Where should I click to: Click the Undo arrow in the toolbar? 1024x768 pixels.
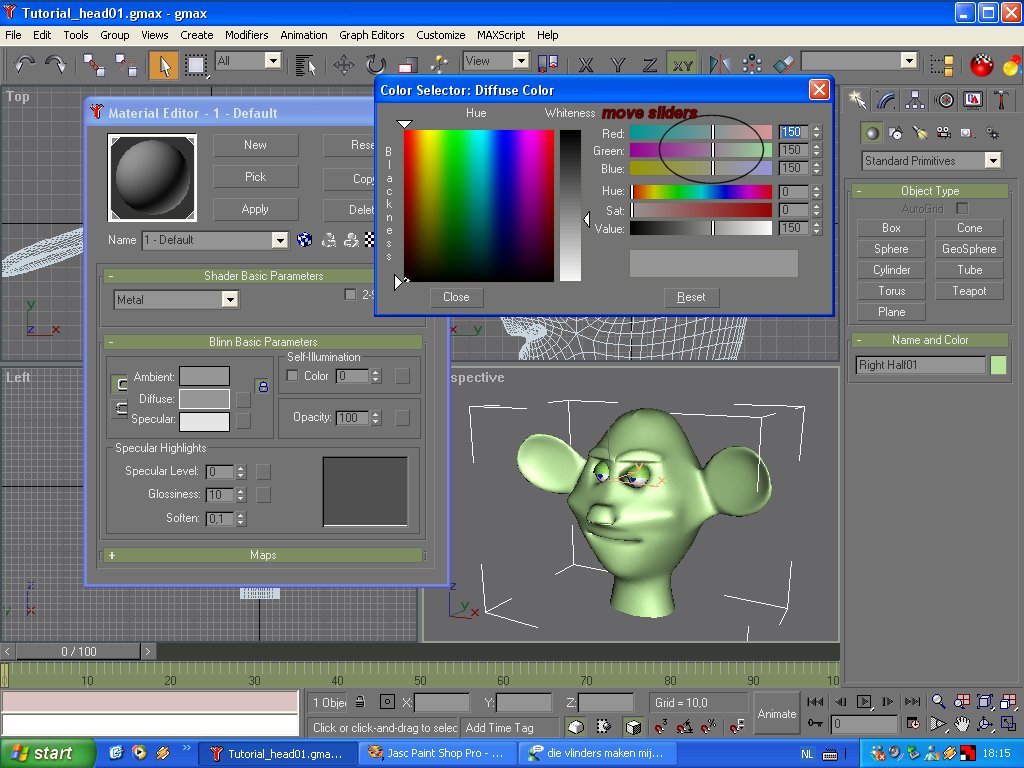[x=24, y=65]
